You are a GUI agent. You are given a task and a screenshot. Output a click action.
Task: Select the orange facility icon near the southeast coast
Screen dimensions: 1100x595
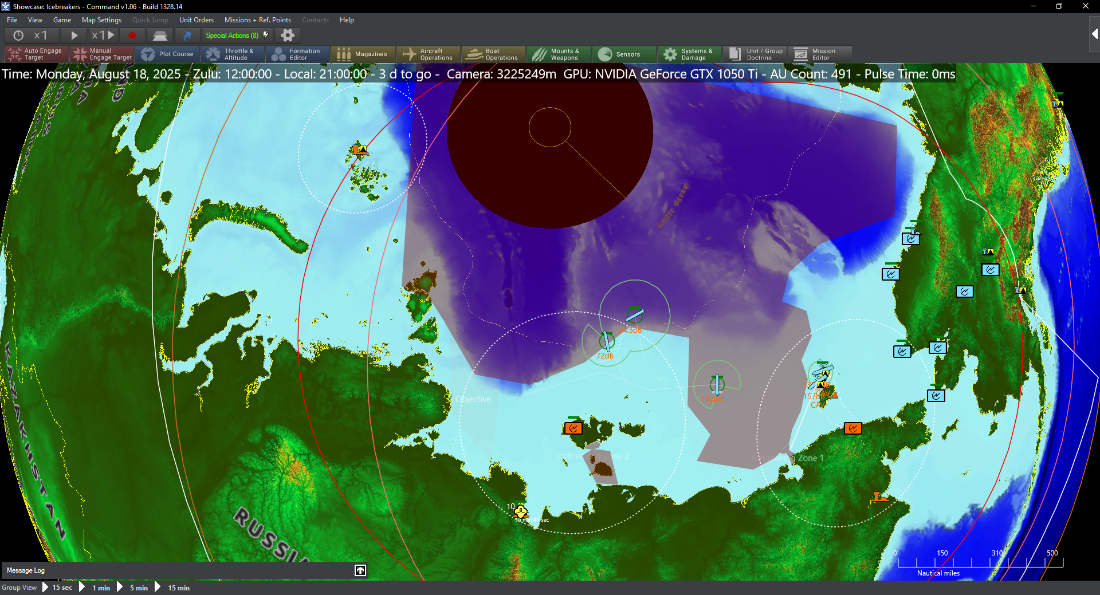[879, 497]
